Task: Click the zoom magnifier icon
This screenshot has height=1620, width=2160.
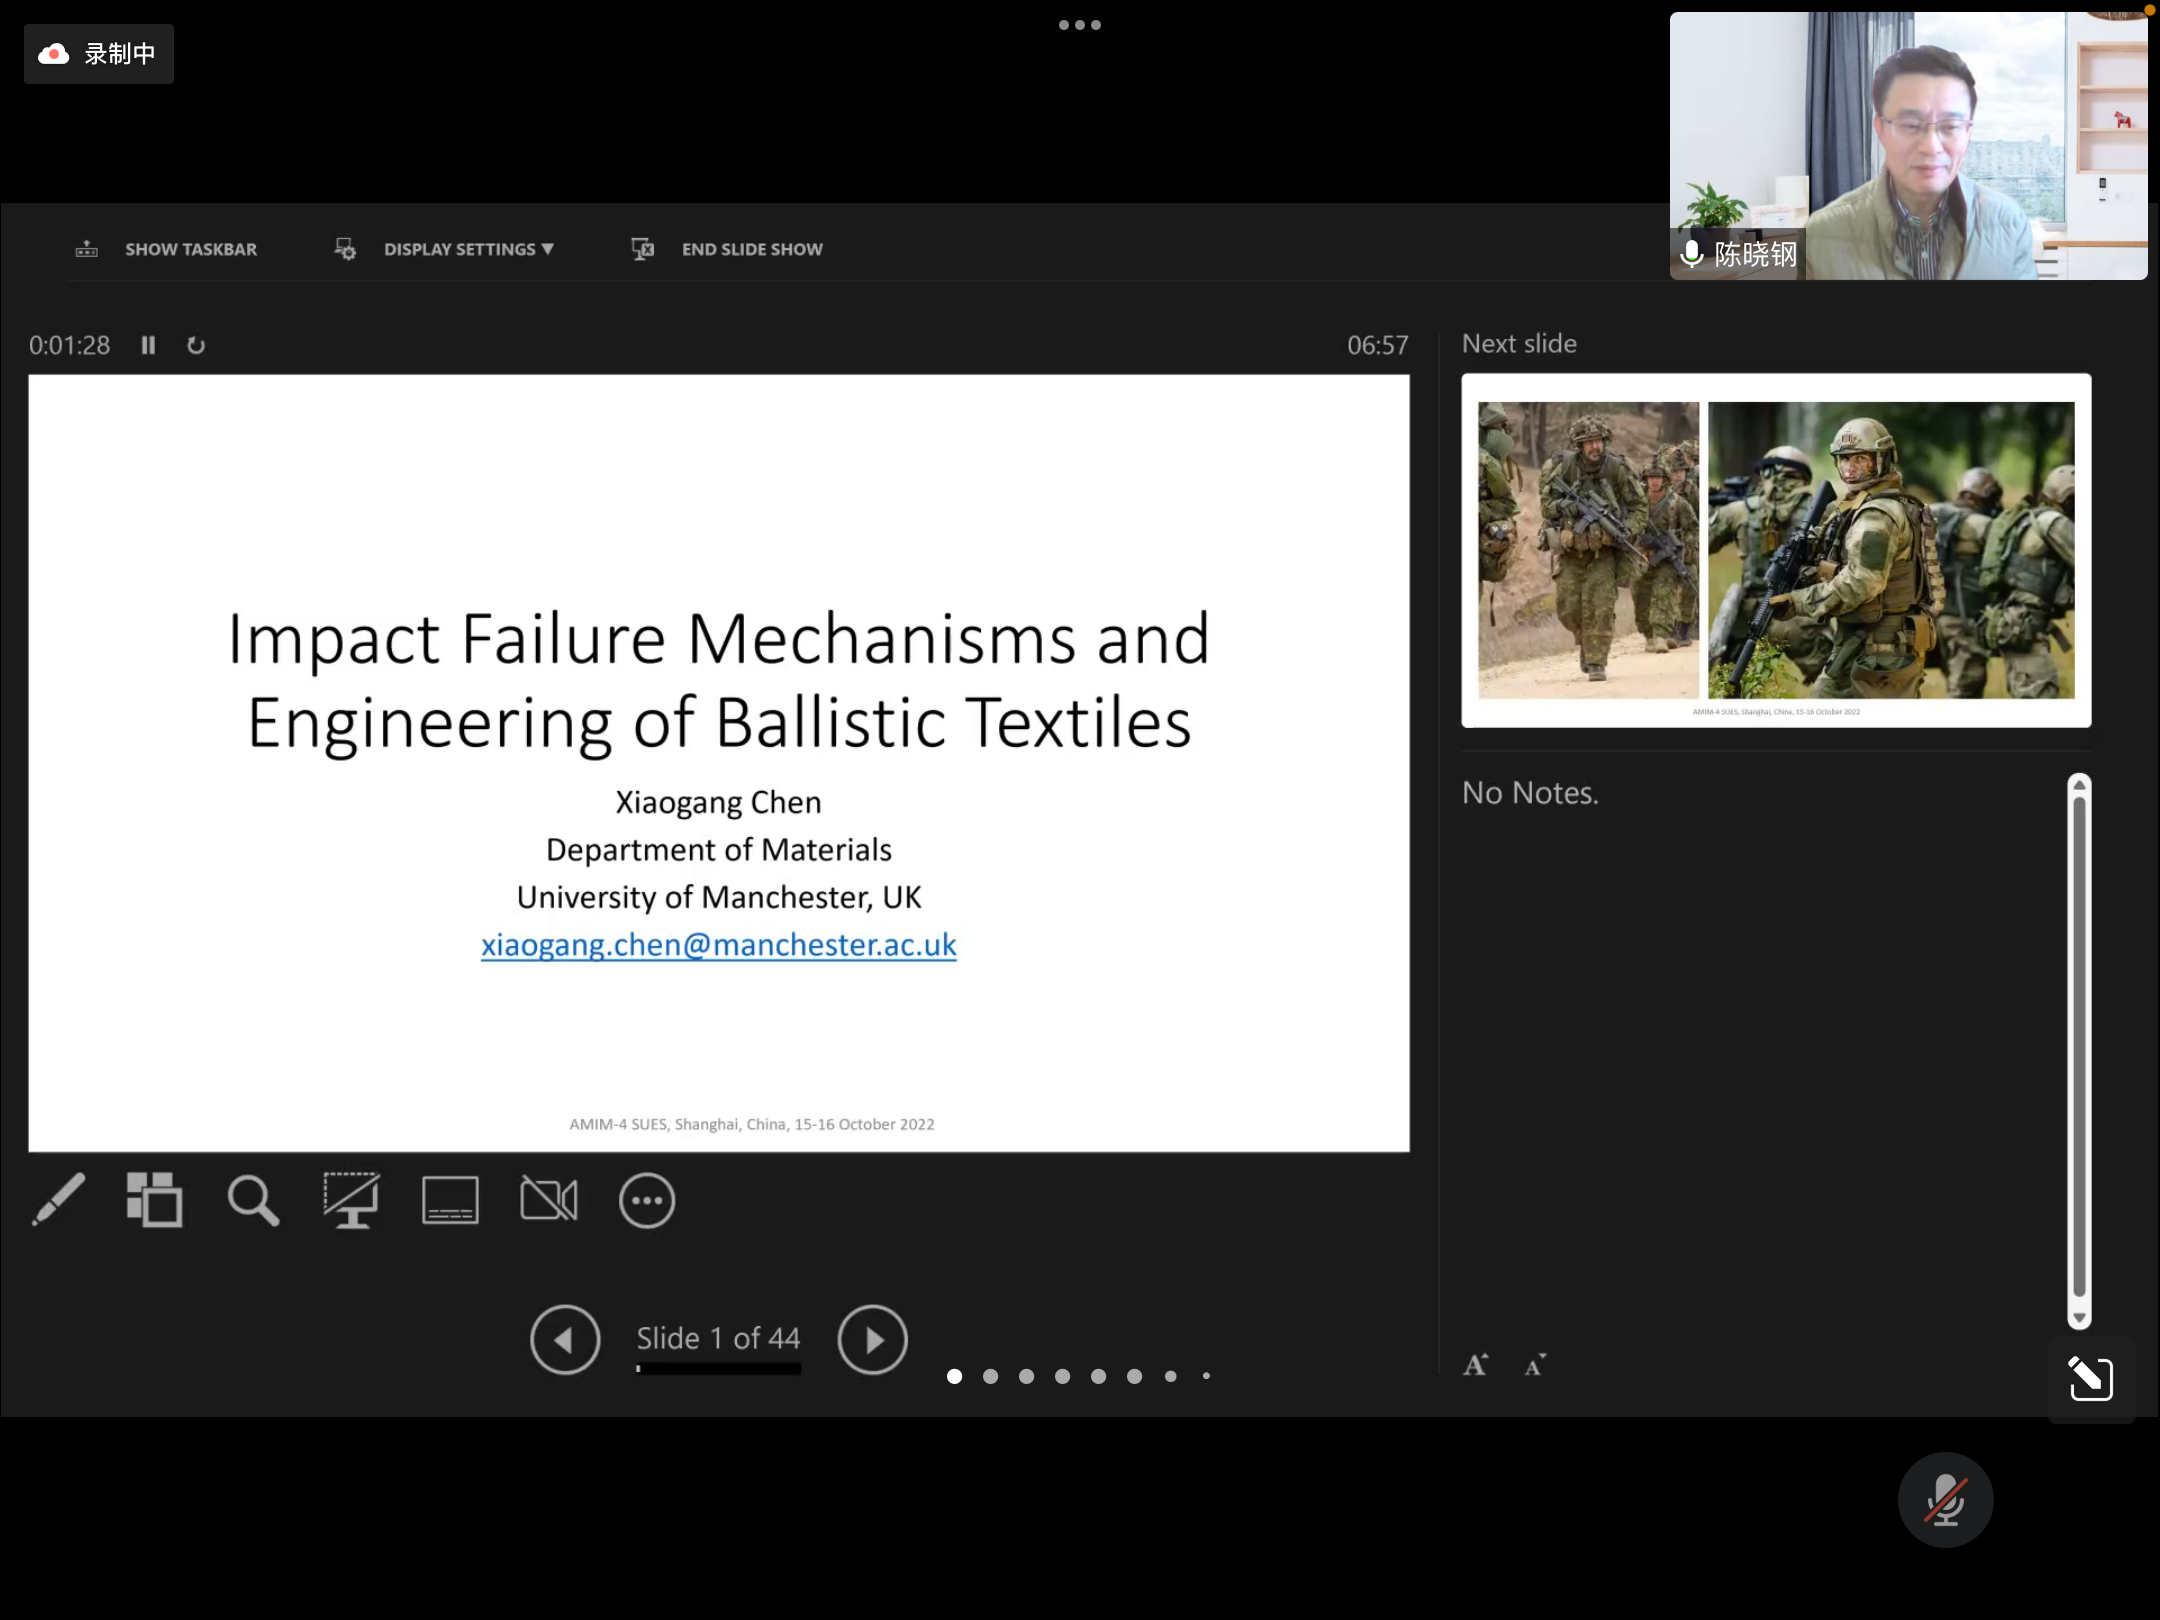Action: 252,1199
